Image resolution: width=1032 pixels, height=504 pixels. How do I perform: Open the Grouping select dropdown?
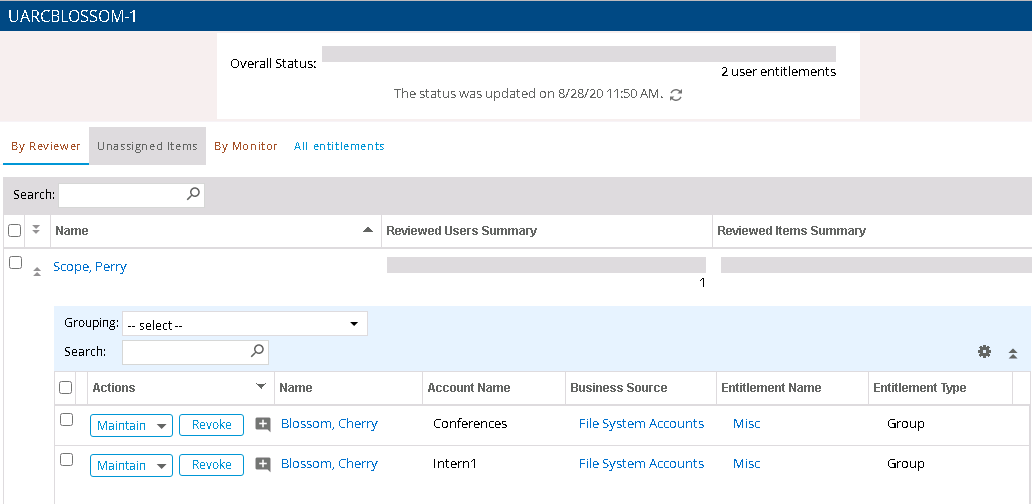pos(244,324)
